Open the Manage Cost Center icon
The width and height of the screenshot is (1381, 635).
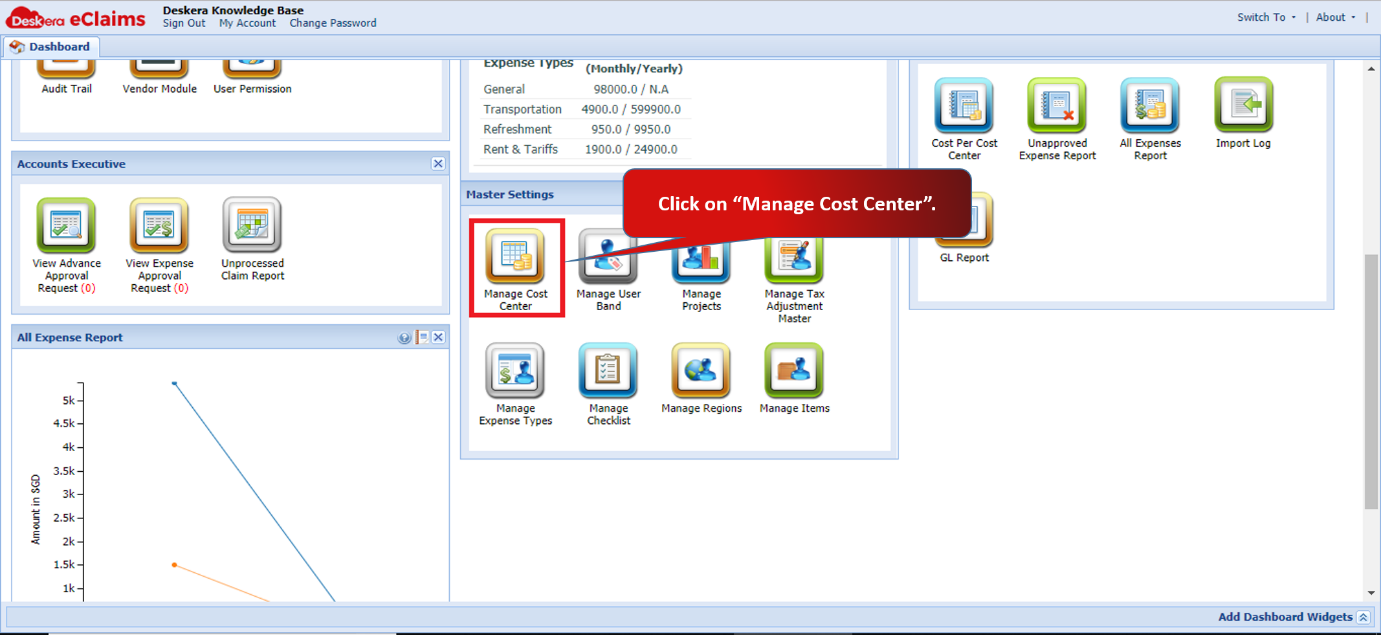pos(515,256)
